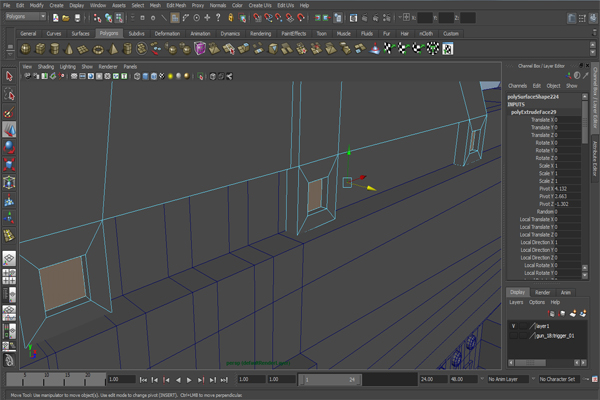Save the scene with disk icon
600x400 pixels.
pos(77,18)
